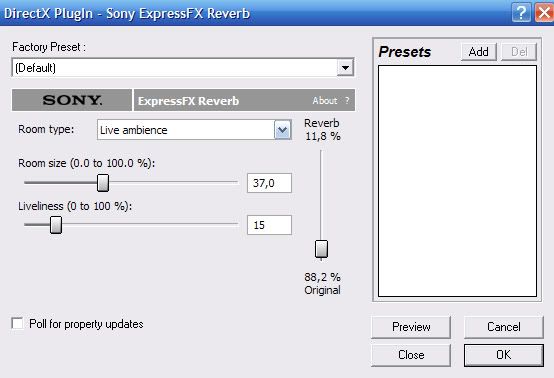Click the Room size slider handle
Image resolution: width=554 pixels, height=378 pixels.
click(103, 183)
